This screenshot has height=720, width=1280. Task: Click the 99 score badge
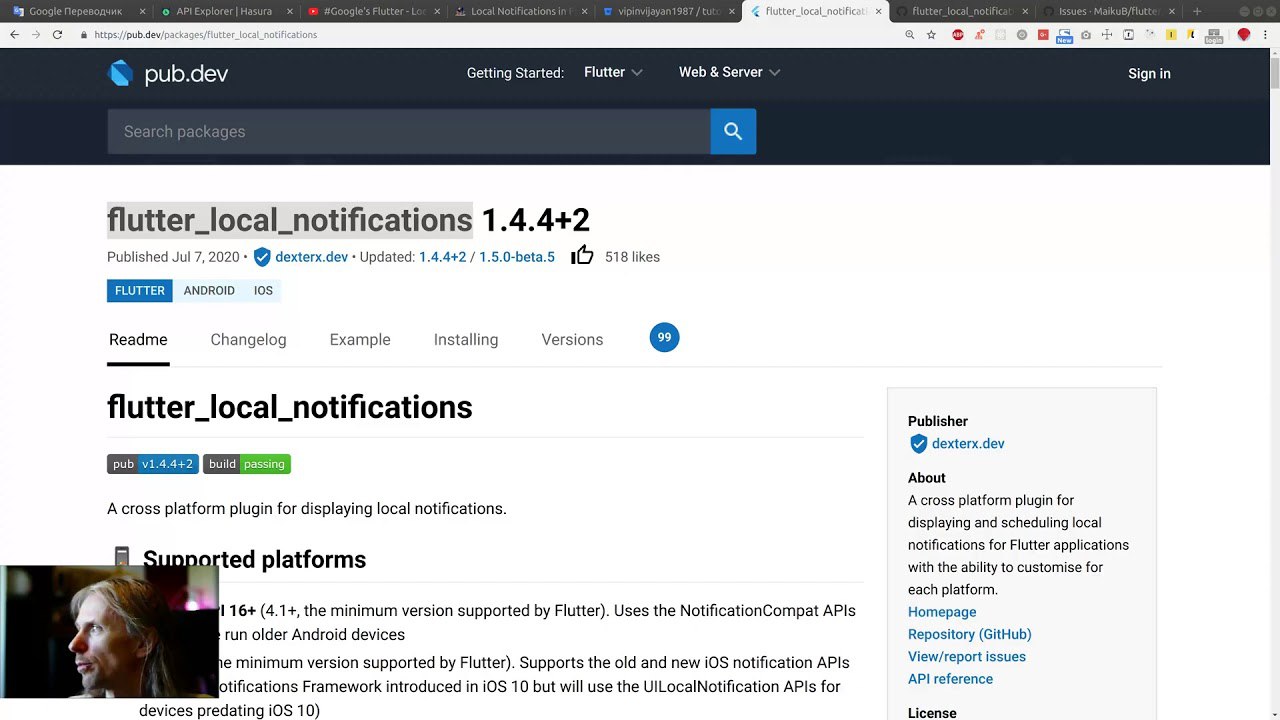(664, 337)
